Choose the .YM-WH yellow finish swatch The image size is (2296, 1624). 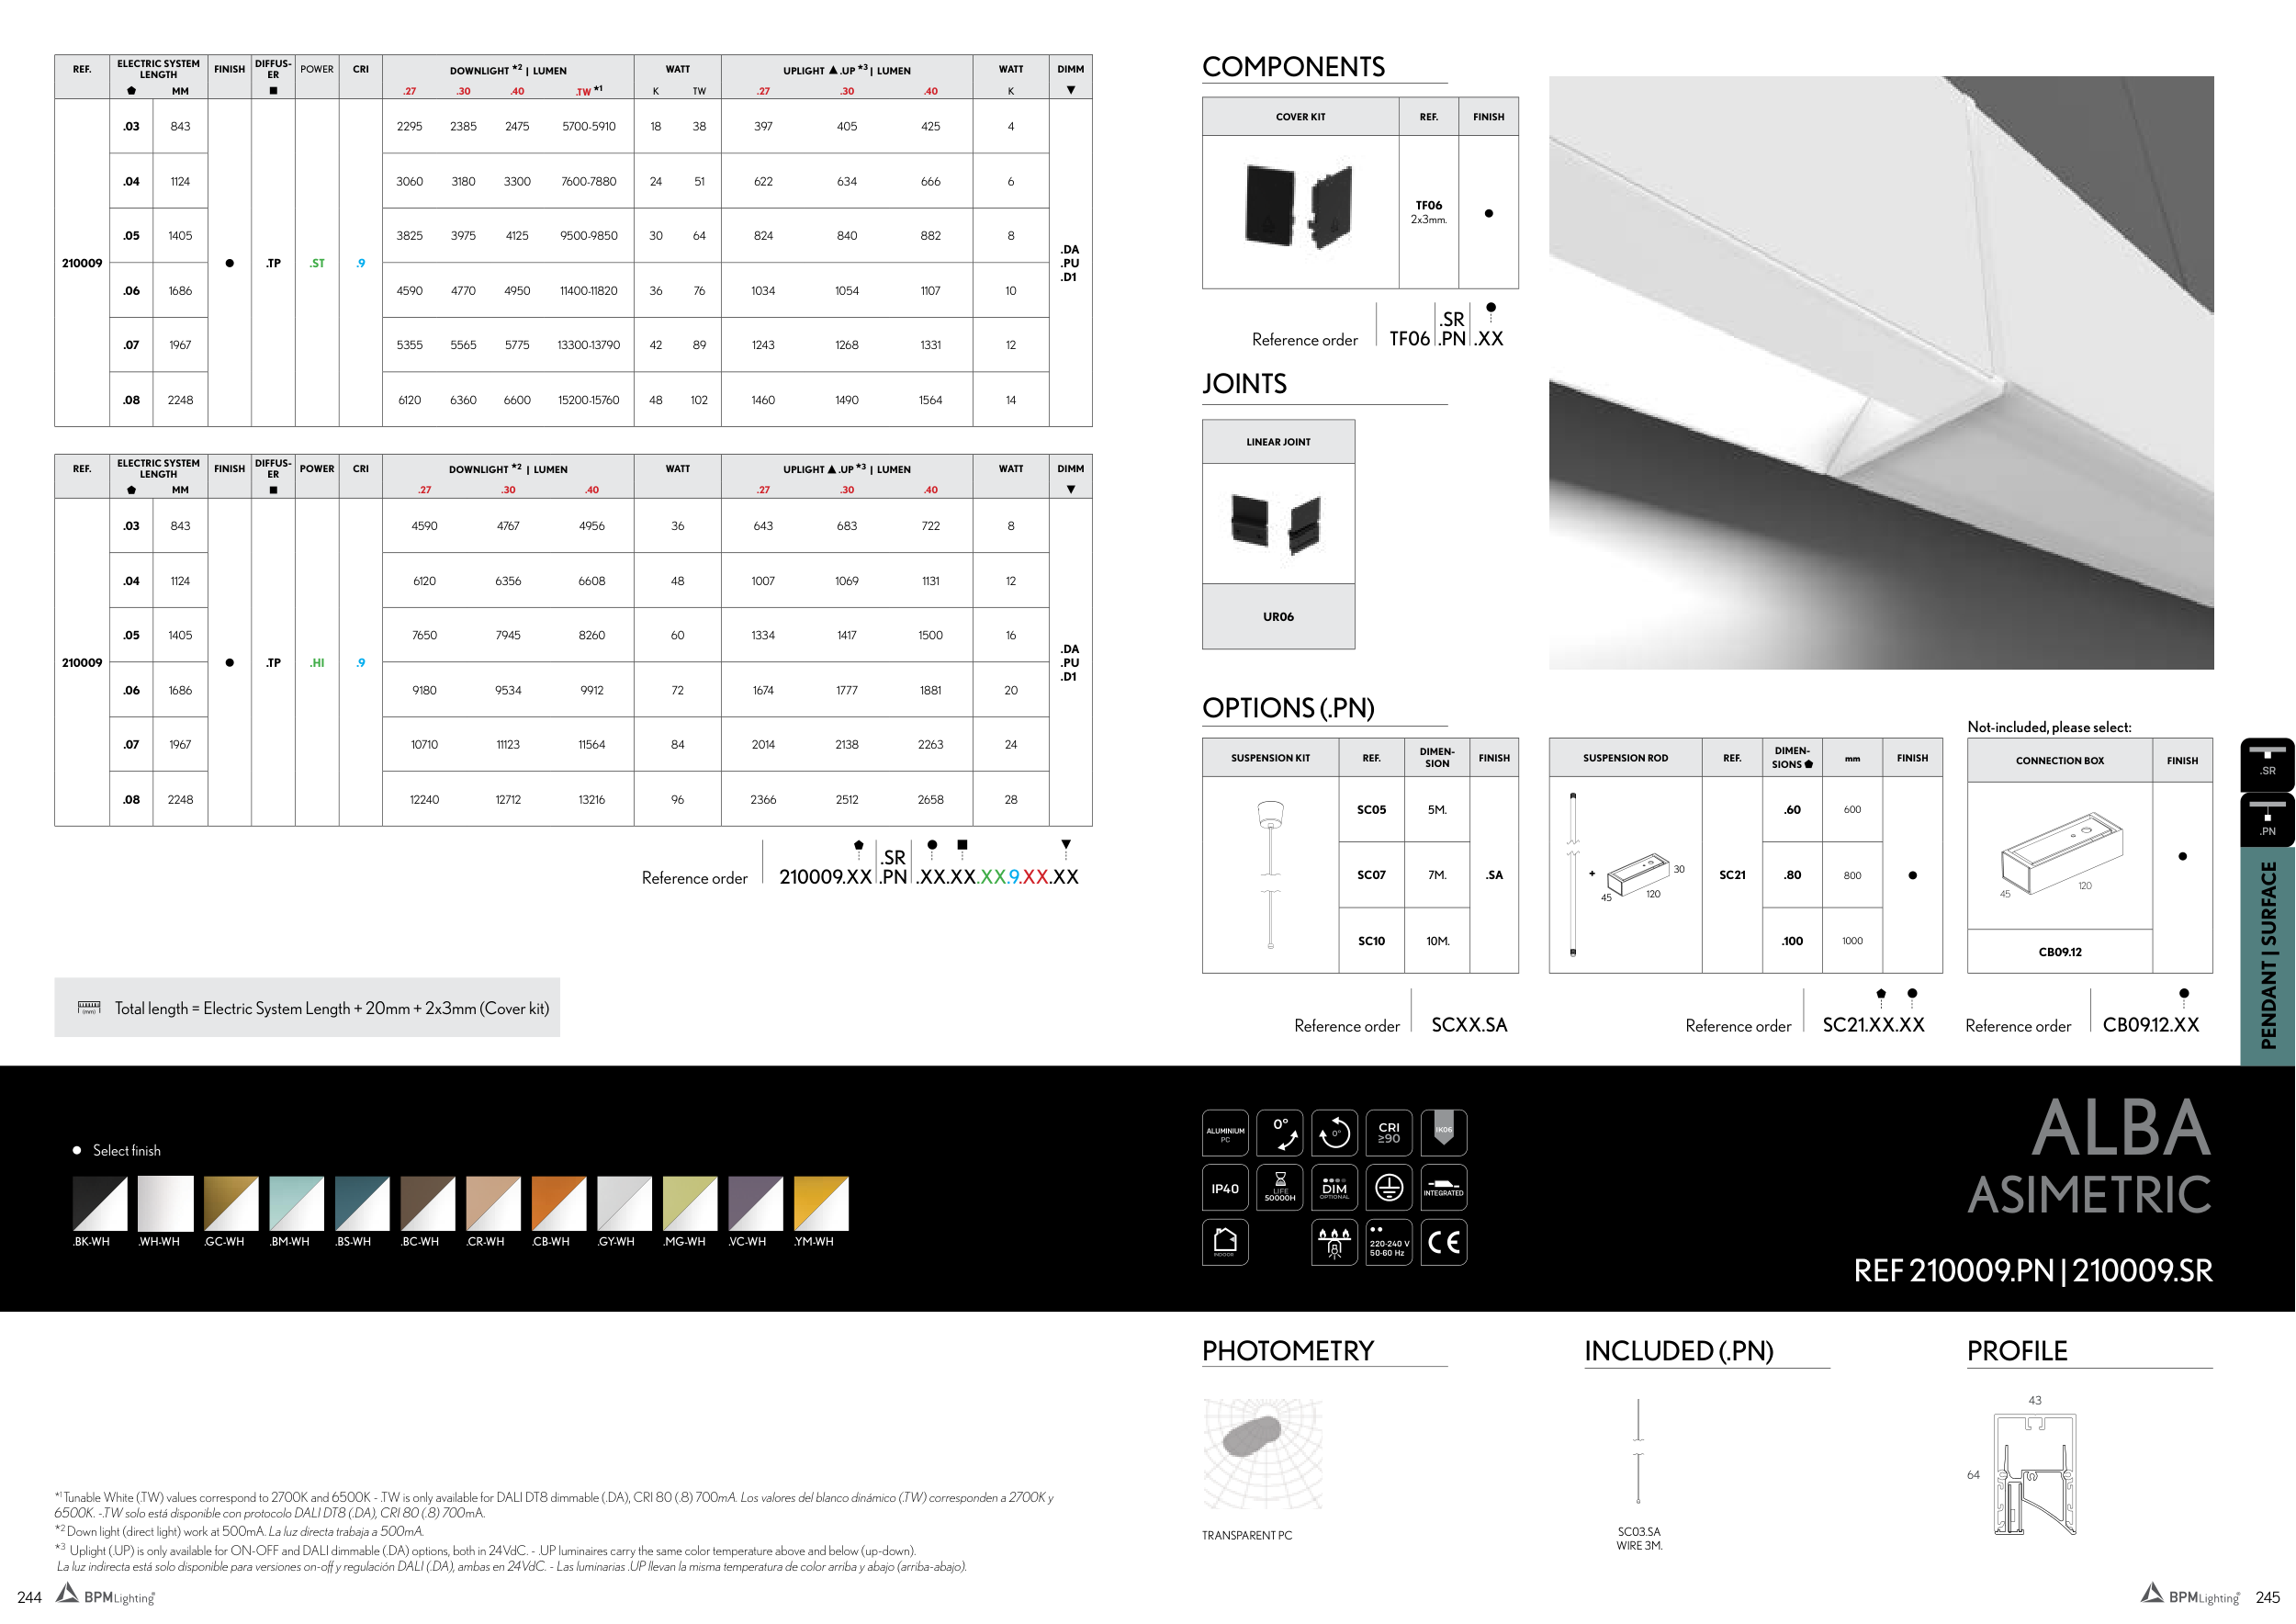pos(820,1203)
